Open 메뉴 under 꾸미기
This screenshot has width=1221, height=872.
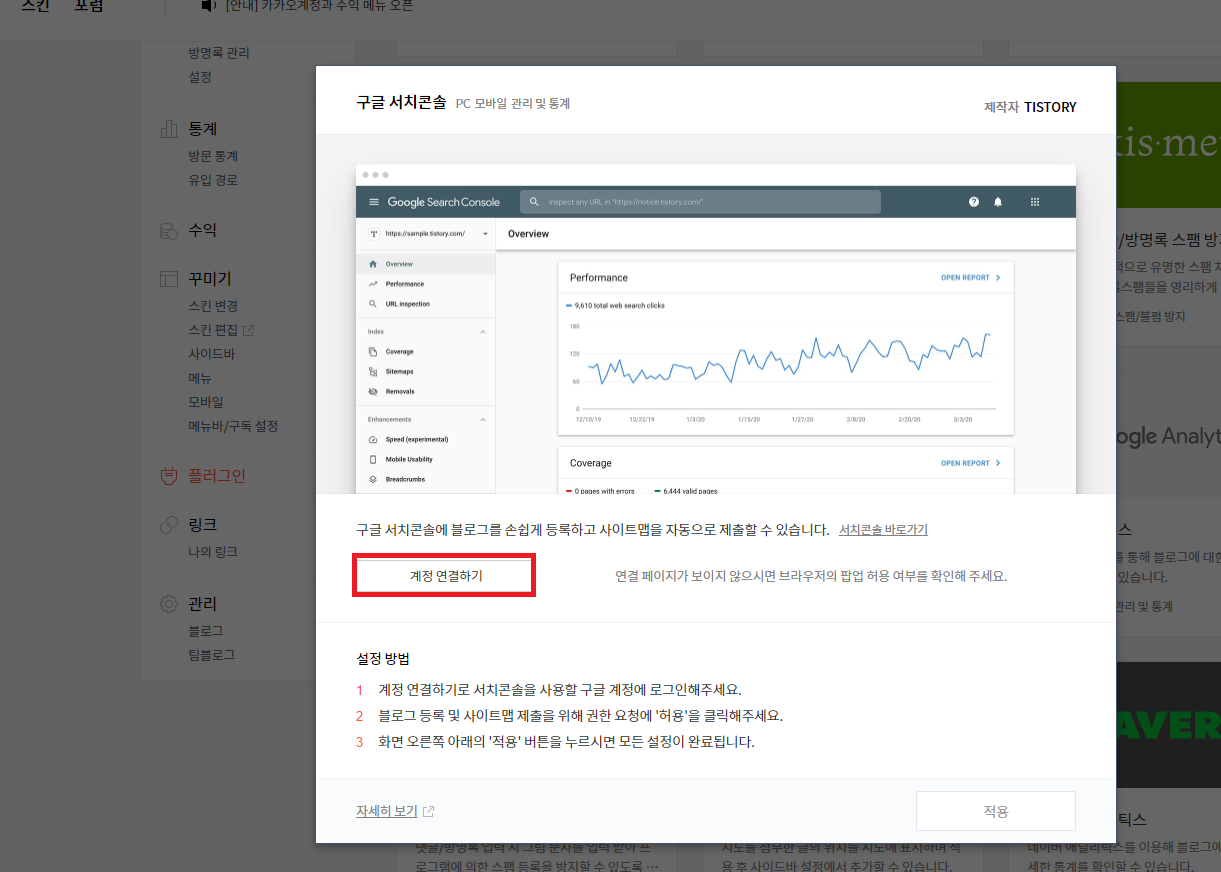[200, 378]
